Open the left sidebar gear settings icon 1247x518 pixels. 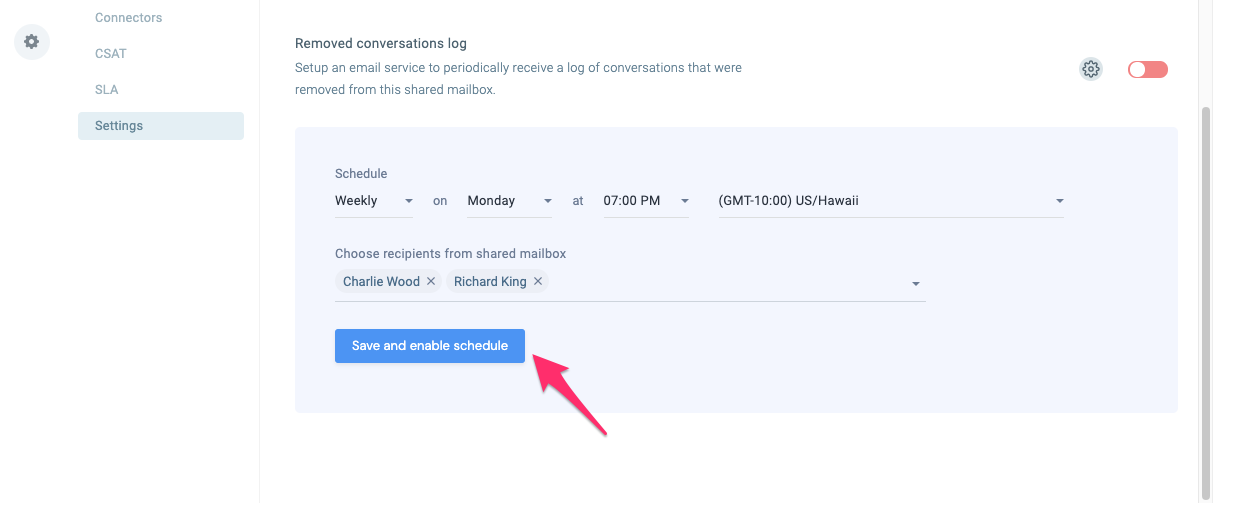click(x=32, y=42)
